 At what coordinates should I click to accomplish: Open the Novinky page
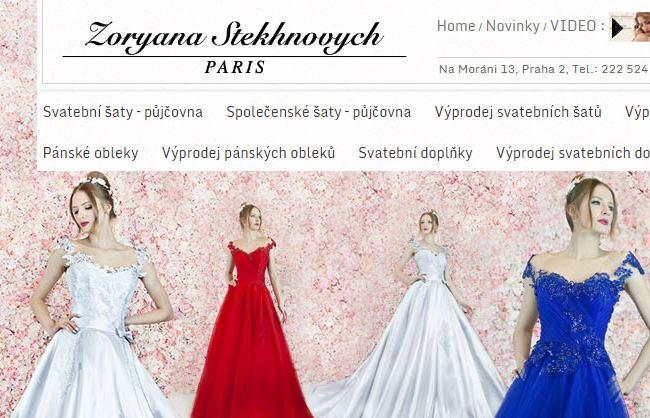click(x=512, y=26)
